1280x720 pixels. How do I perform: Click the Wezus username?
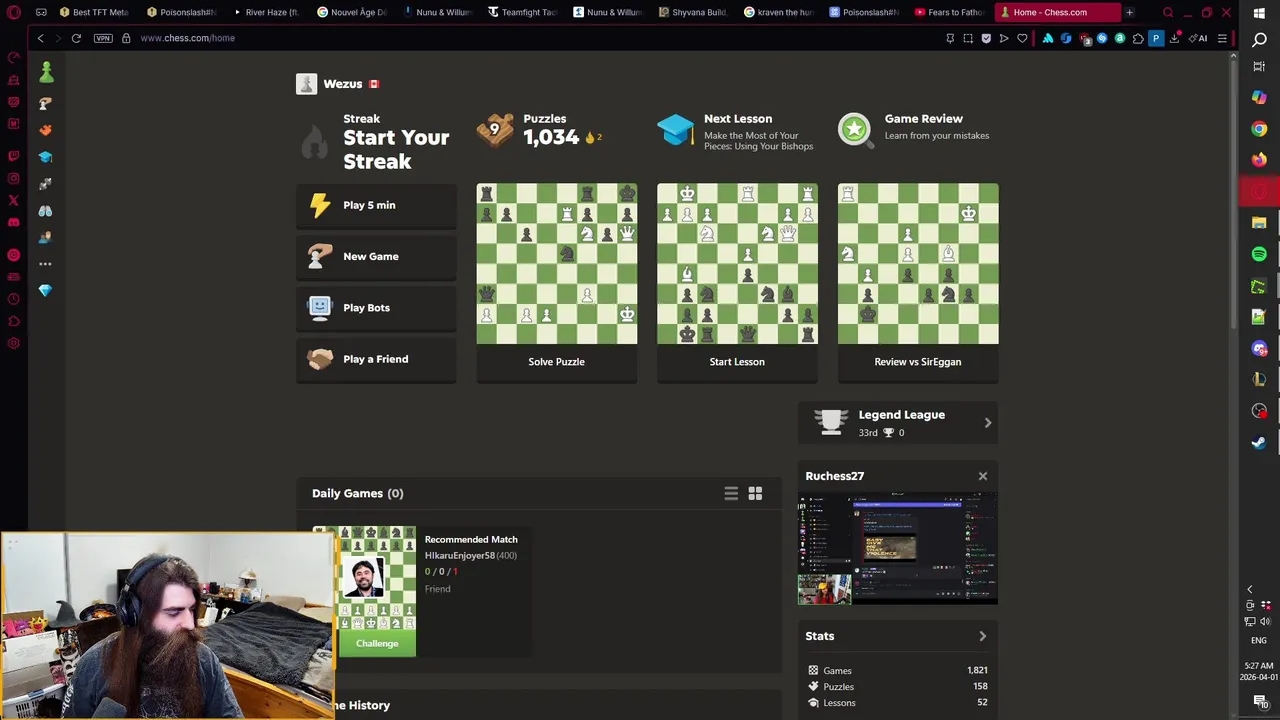point(343,84)
